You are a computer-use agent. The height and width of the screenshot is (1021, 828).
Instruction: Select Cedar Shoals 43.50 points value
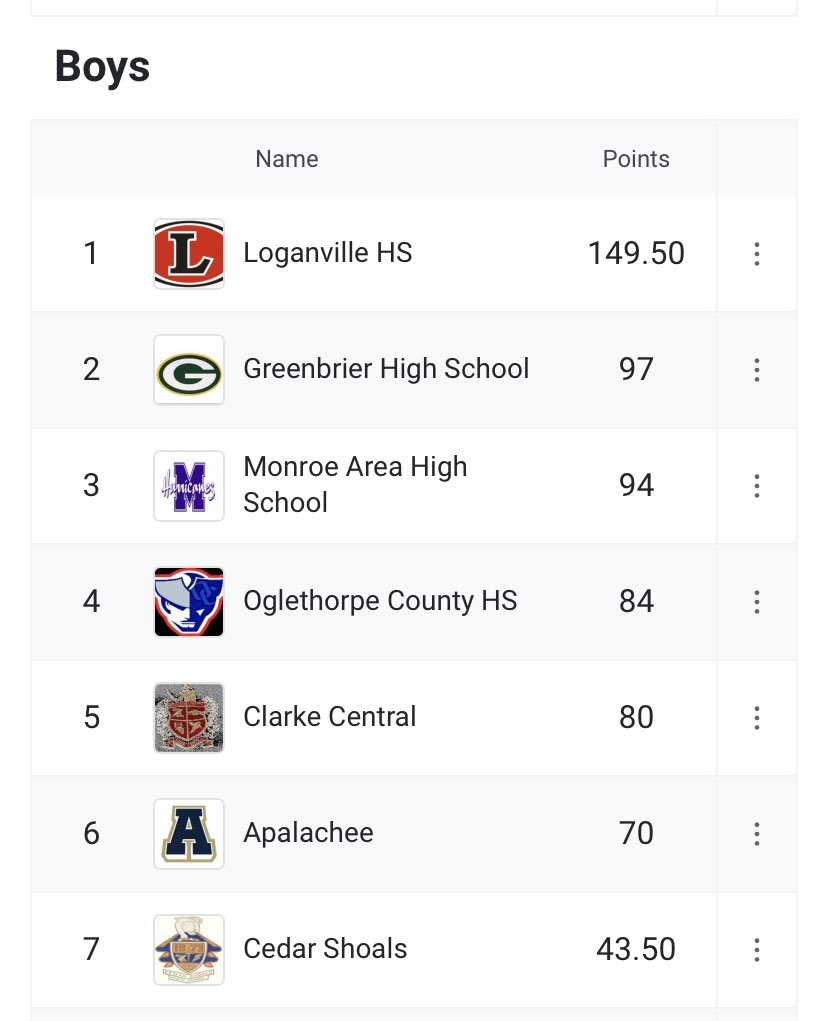(636, 949)
